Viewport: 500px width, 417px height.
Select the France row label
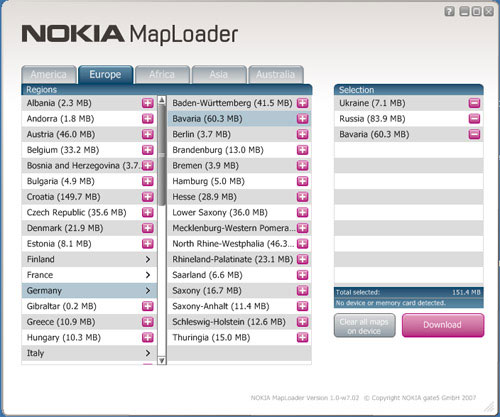coord(40,275)
